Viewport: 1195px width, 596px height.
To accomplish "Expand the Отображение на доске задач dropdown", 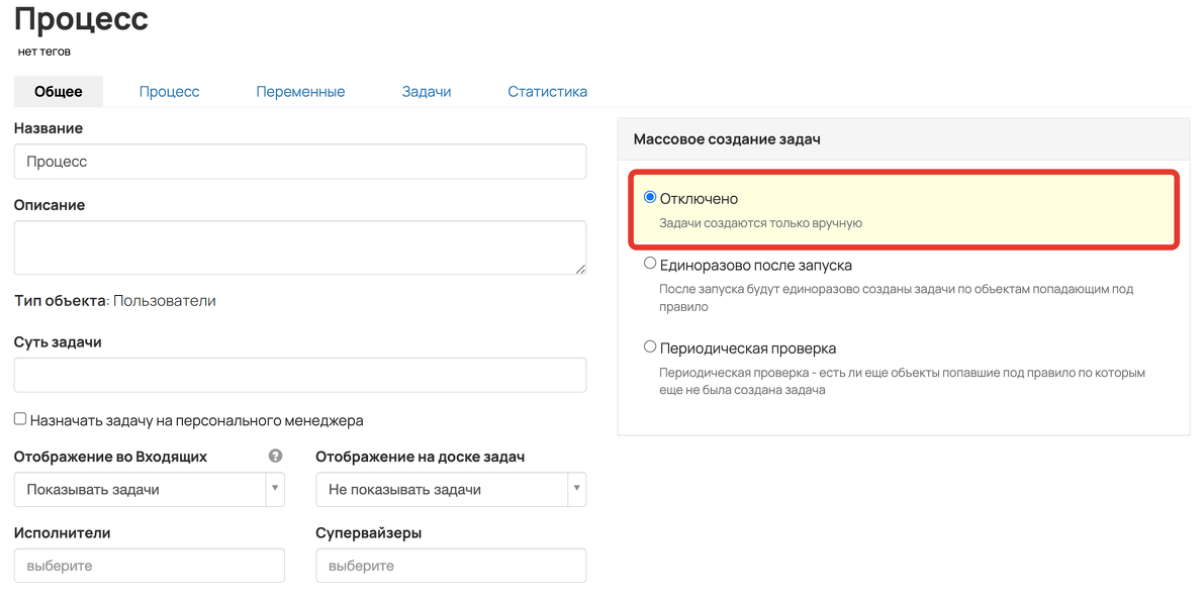I will 451,489.
